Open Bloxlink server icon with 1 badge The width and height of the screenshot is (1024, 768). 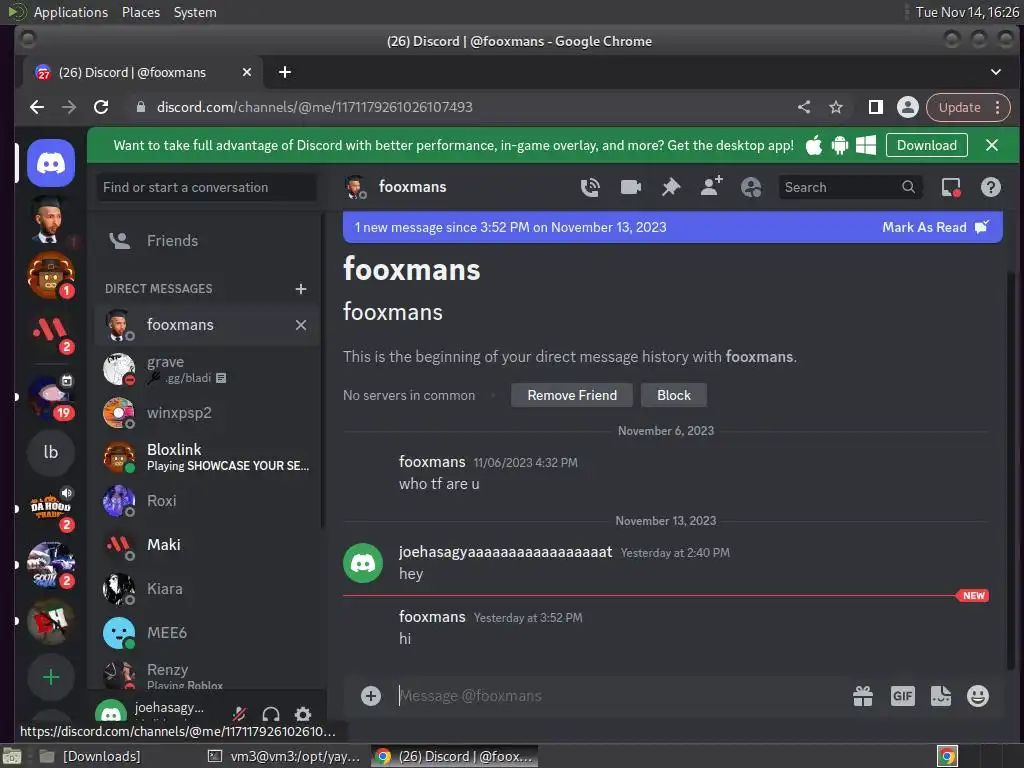pos(50,275)
